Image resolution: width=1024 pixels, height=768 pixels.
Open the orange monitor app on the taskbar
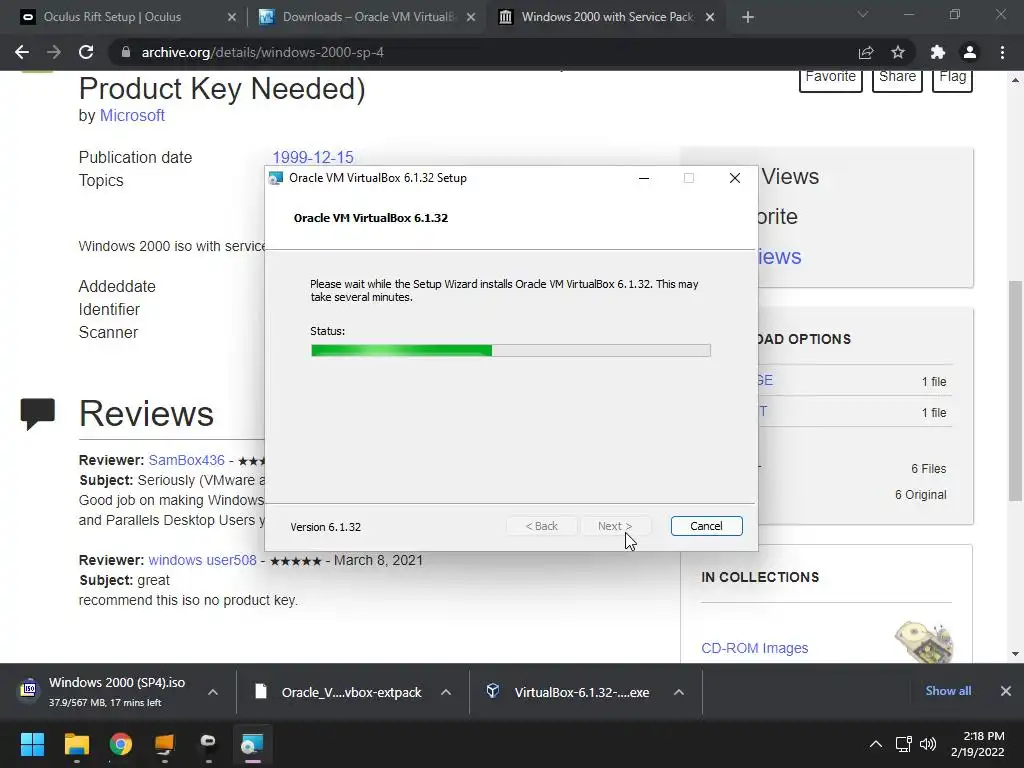pos(165,744)
